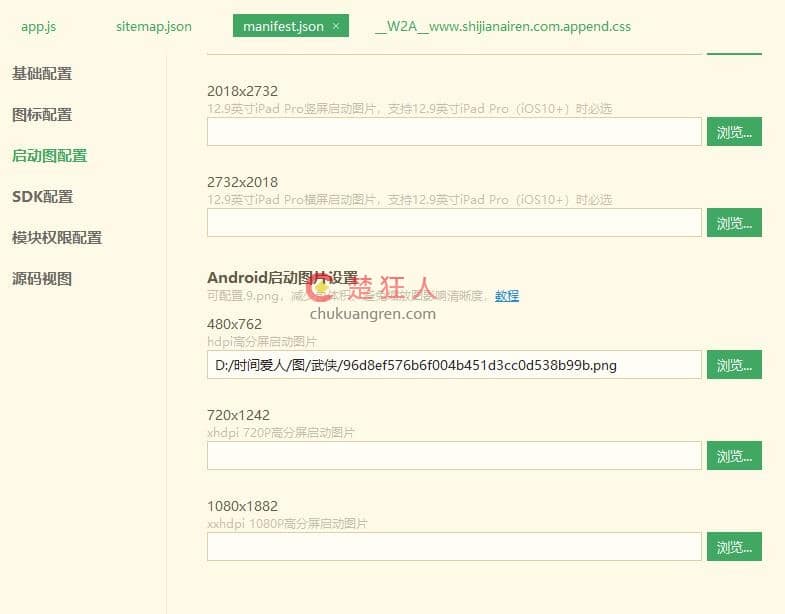Focus the 720x1242 path input field
785x614 pixels.
[x=454, y=456]
